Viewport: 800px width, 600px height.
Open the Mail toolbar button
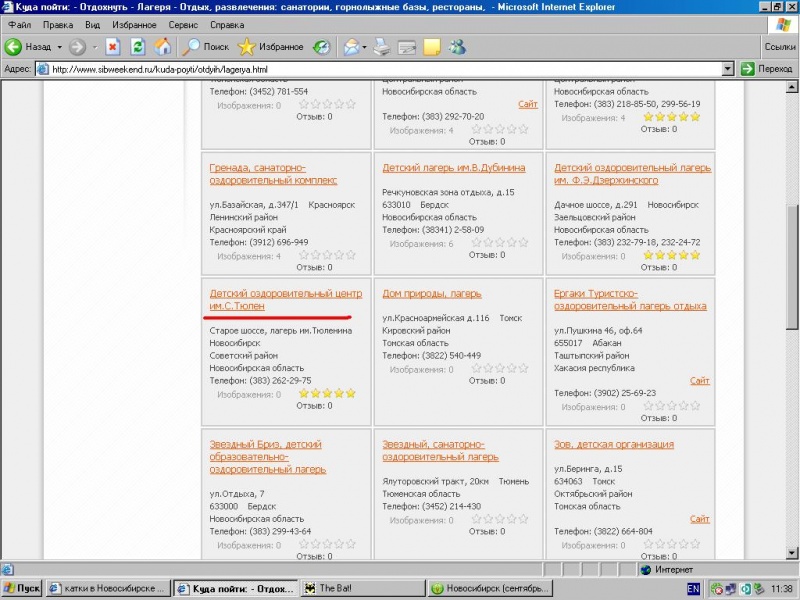(x=352, y=47)
